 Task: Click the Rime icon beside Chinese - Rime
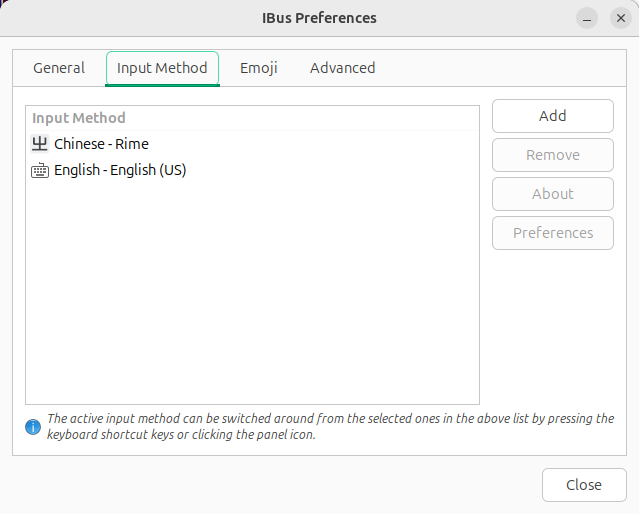coord(40,144)
